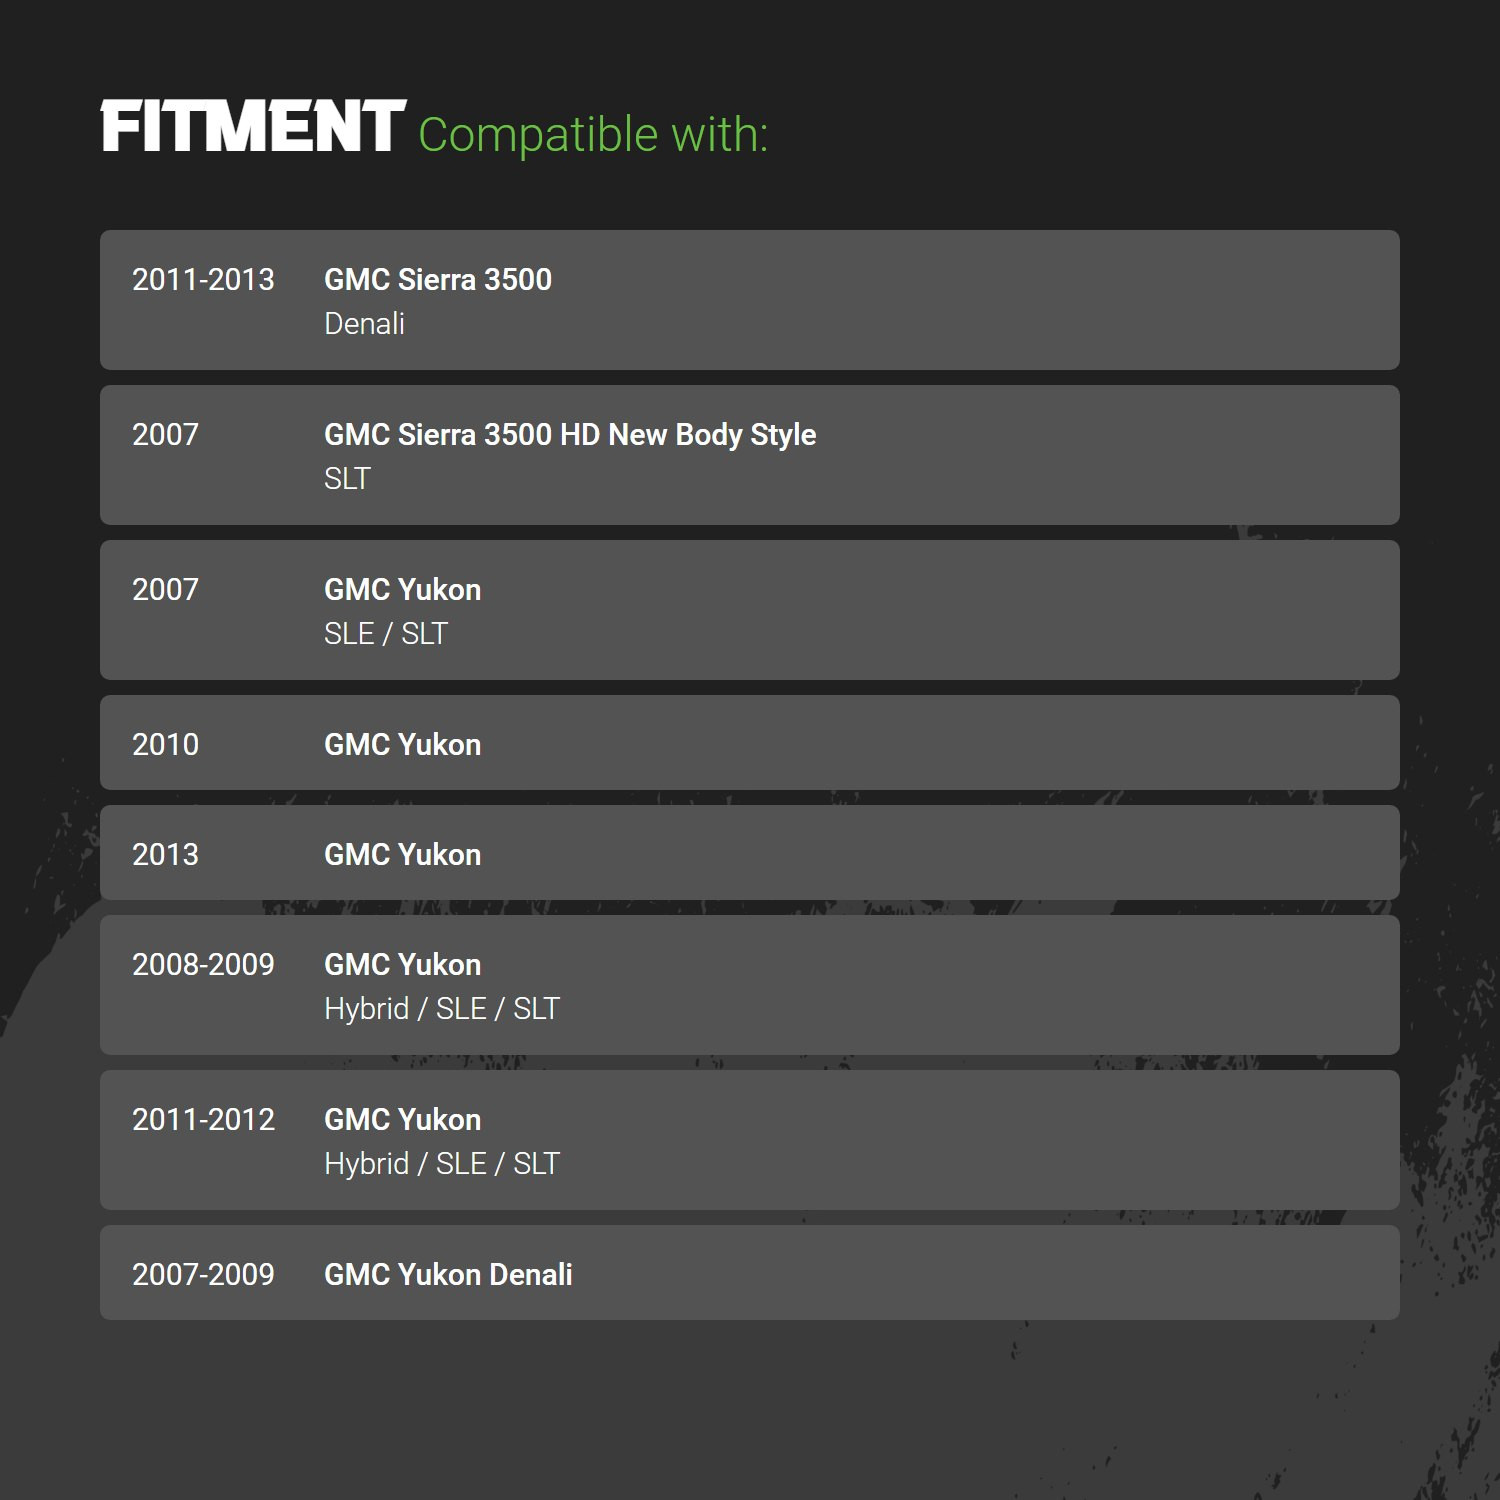Click the 2011-2013 year range label

pyautogui.click(x=203, y=280)
